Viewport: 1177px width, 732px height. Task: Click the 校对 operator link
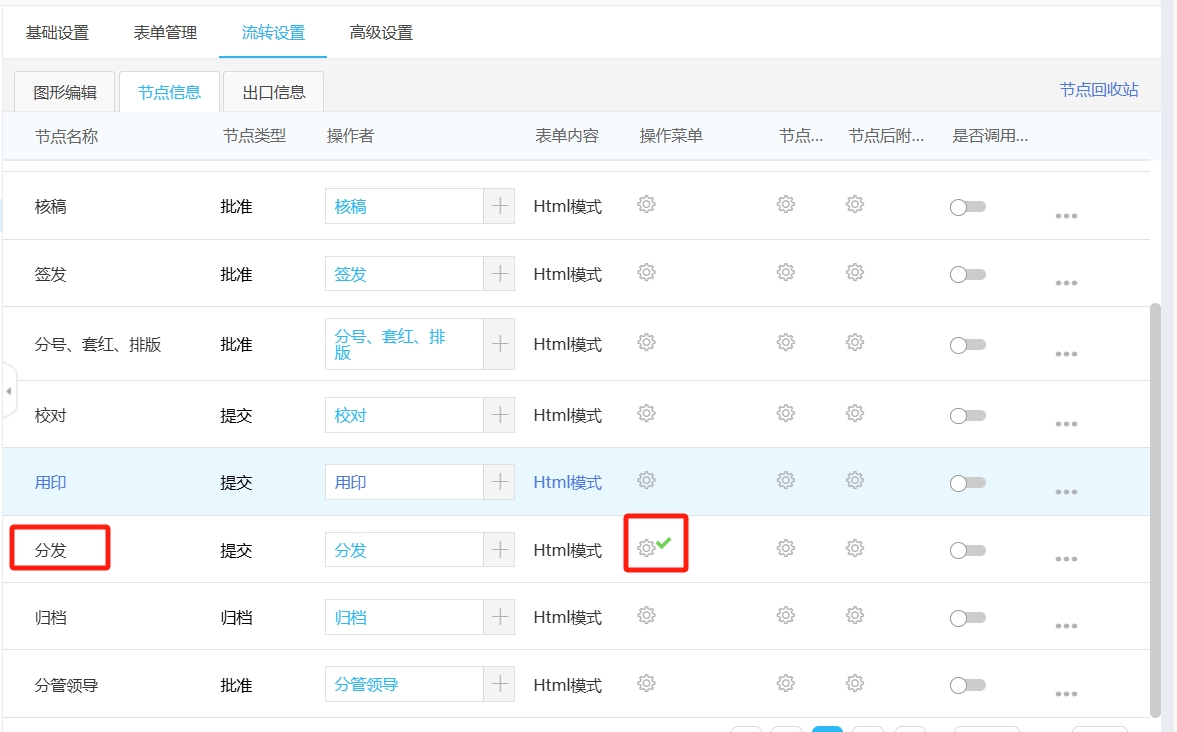click(x=351, y=415)
